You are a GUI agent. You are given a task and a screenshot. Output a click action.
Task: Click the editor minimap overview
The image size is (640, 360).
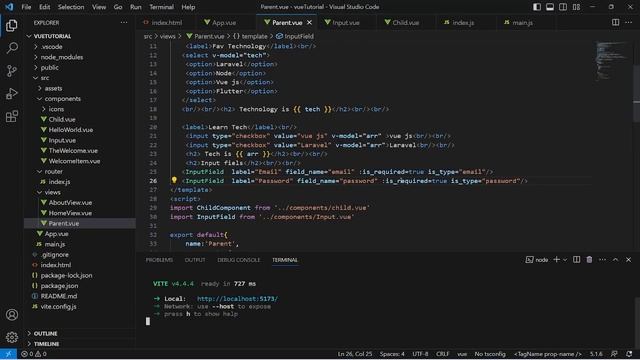tap(612, 61)
